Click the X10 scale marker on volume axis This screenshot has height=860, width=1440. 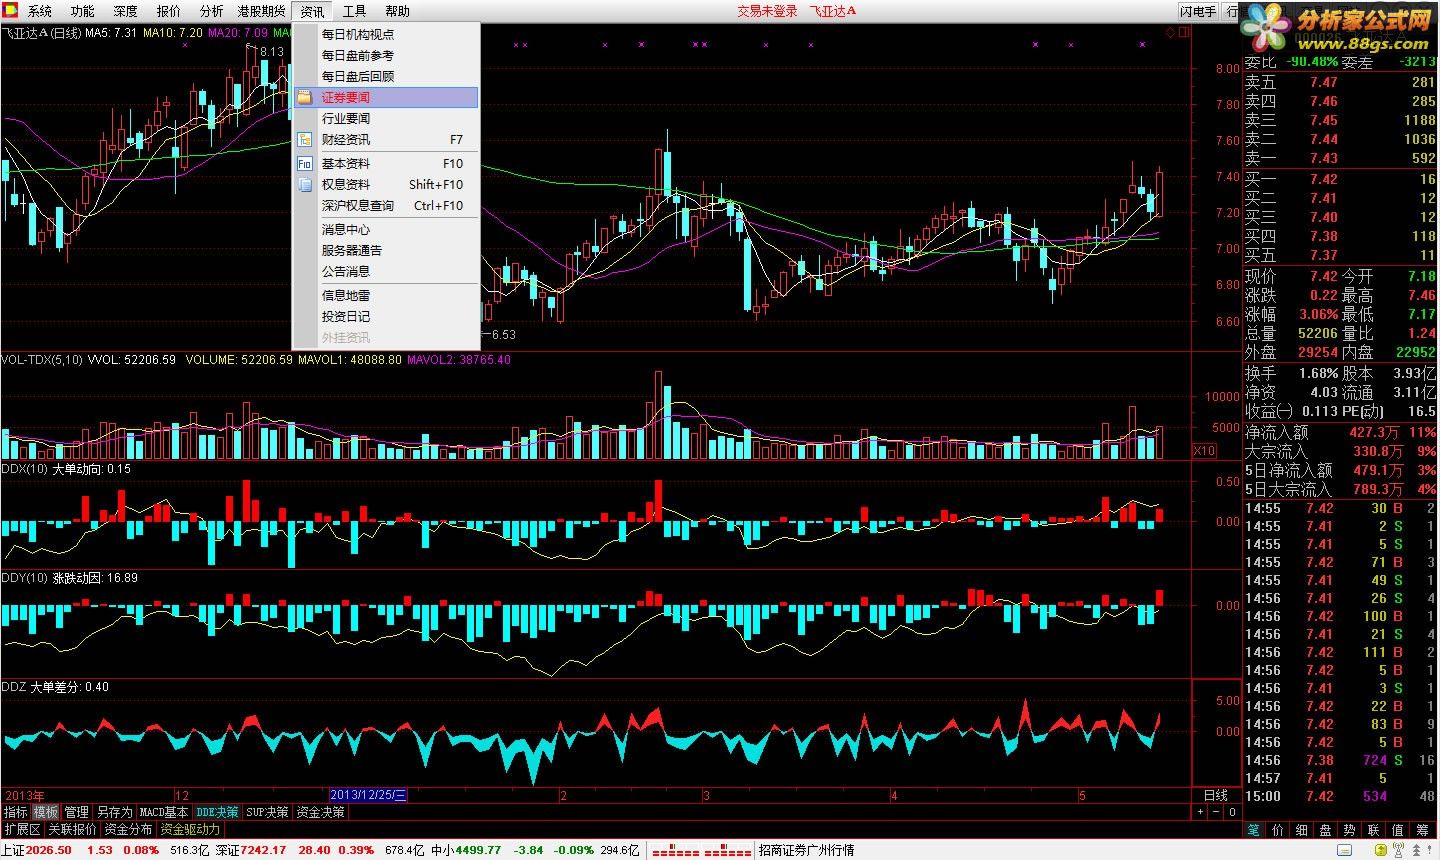[x=1206, y=451]
